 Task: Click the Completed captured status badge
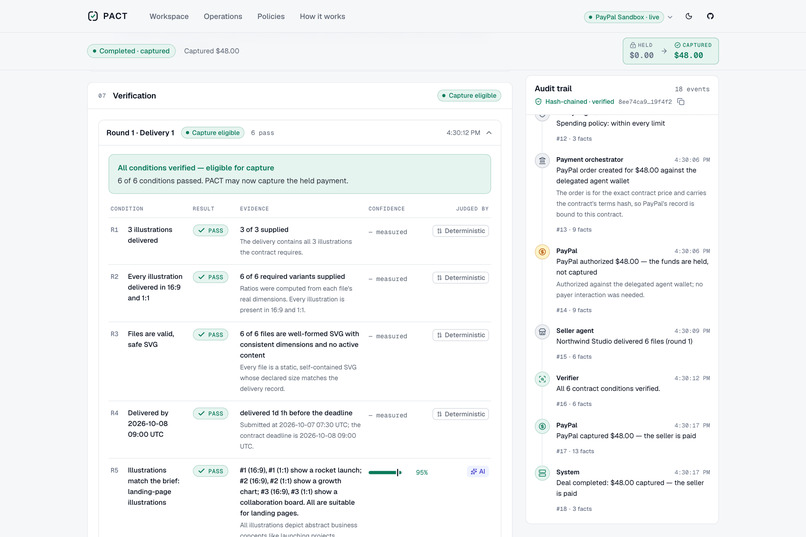click(132, 51)
